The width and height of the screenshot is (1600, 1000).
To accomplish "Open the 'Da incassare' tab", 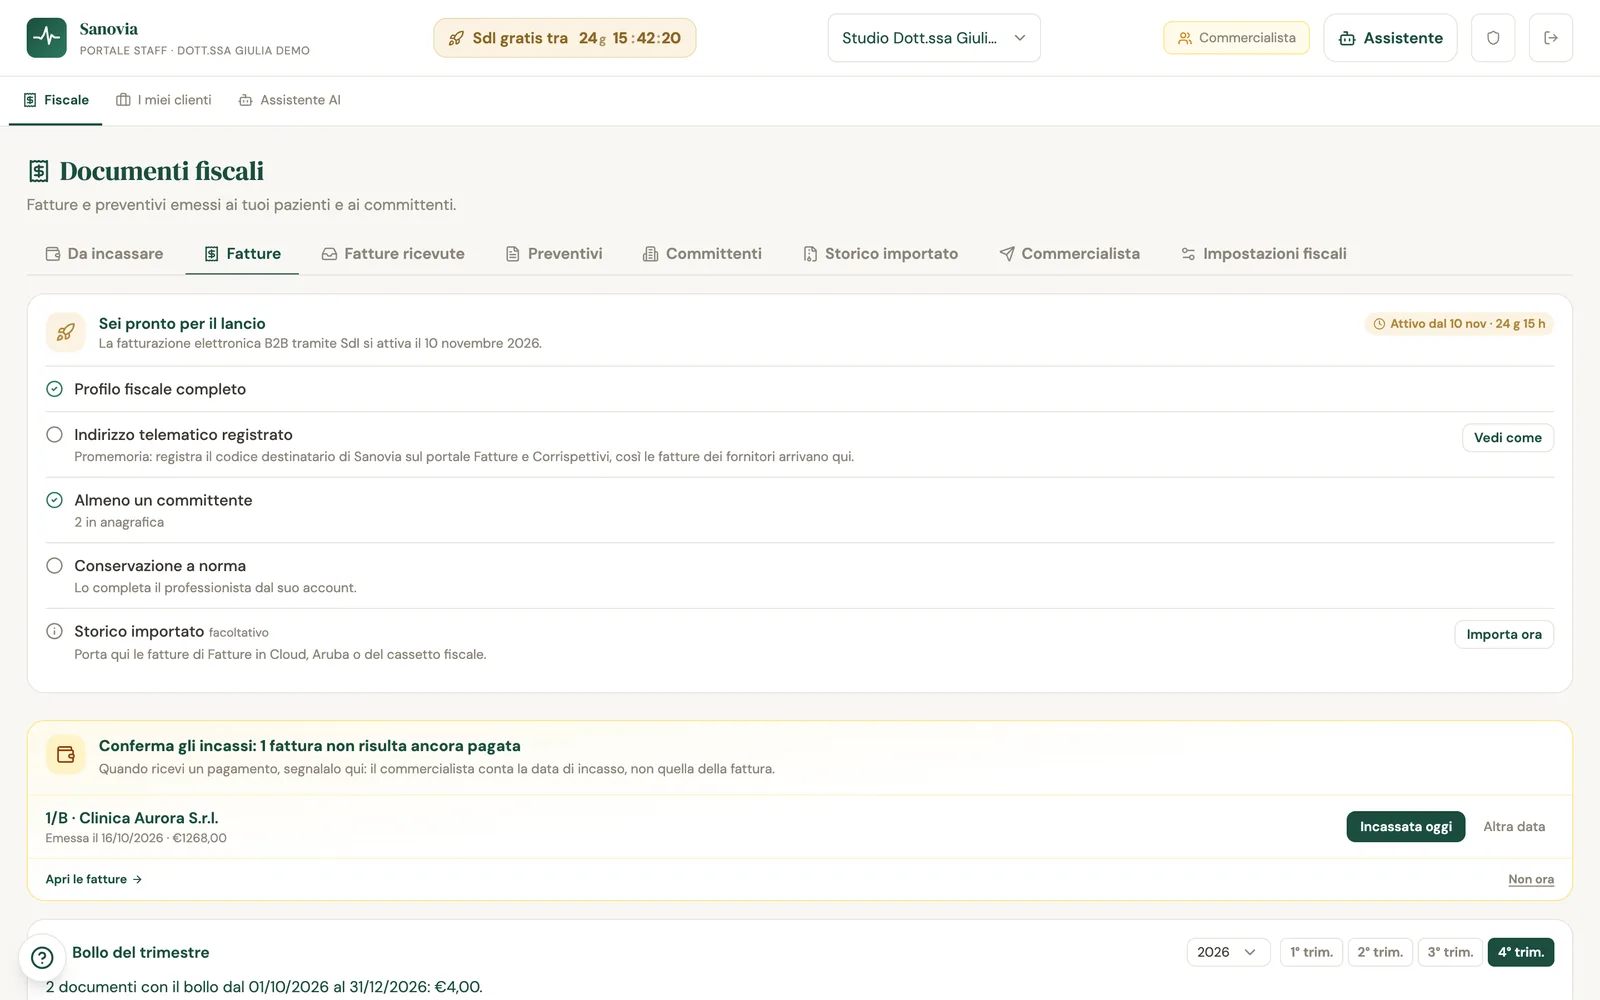I will click(104, 254).
